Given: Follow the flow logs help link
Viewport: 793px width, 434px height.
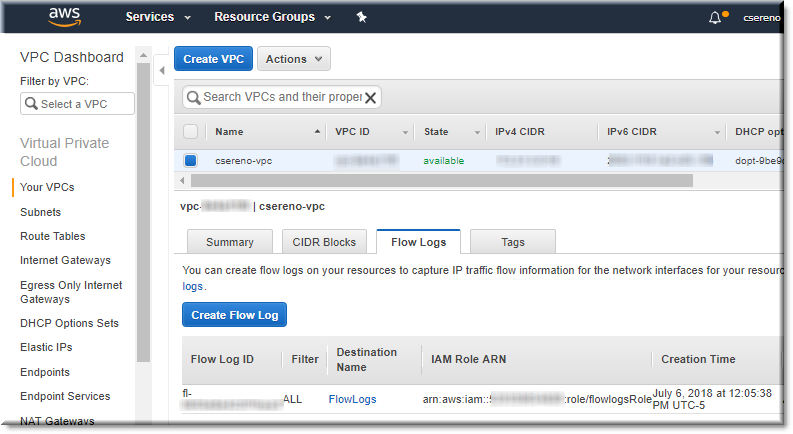Looking at the screenshot, I should [x=192, y=286].
